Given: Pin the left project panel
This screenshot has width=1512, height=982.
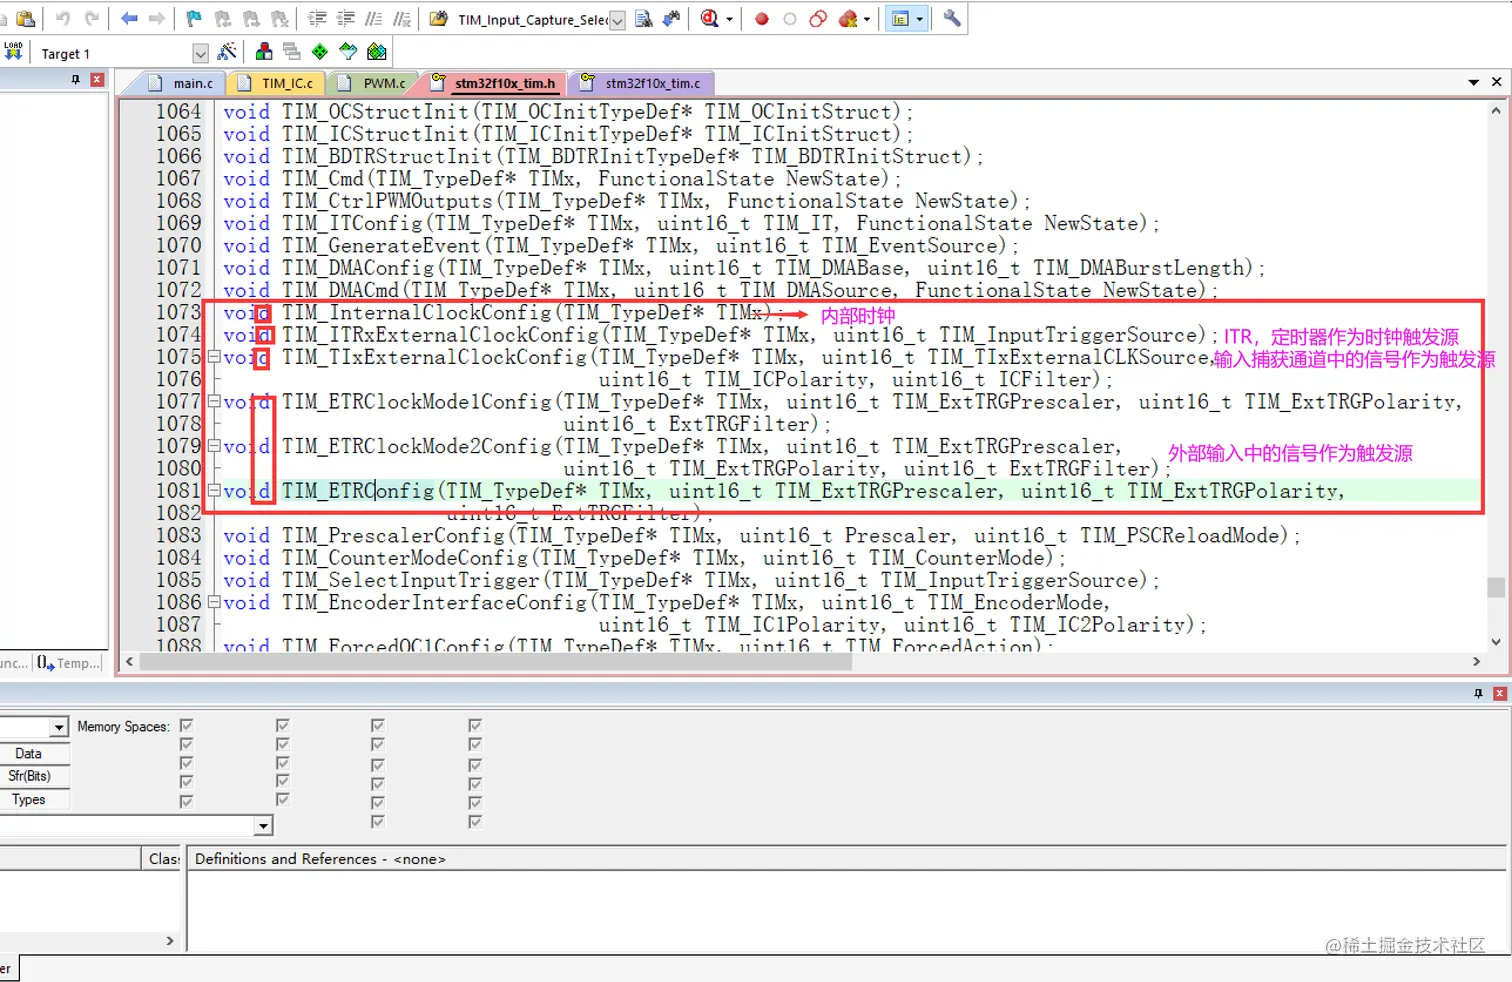Looking at the screenshot, I should tap(76, 79).
